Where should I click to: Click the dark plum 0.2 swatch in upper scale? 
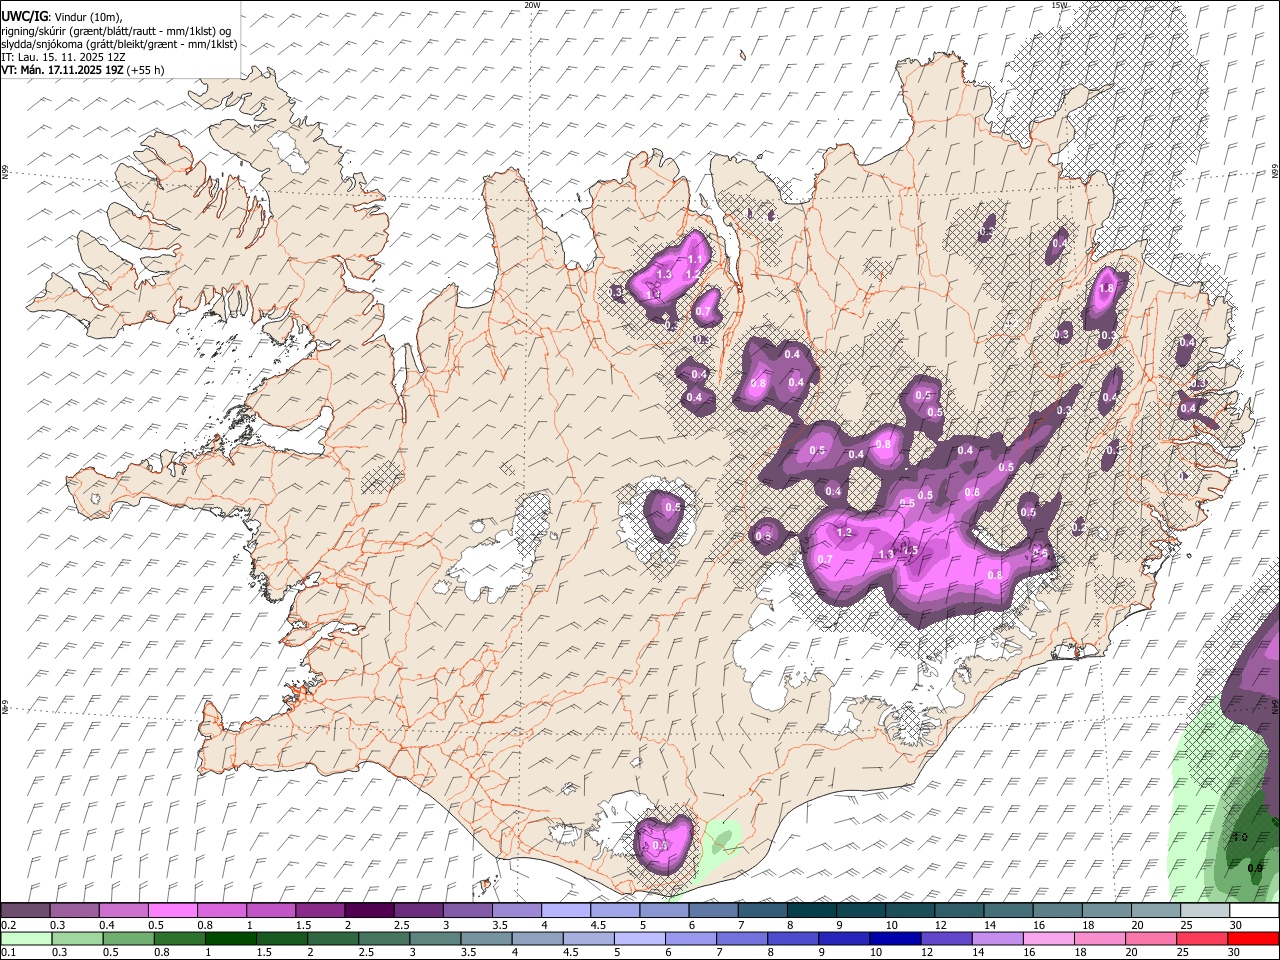[x=25, y=911]
